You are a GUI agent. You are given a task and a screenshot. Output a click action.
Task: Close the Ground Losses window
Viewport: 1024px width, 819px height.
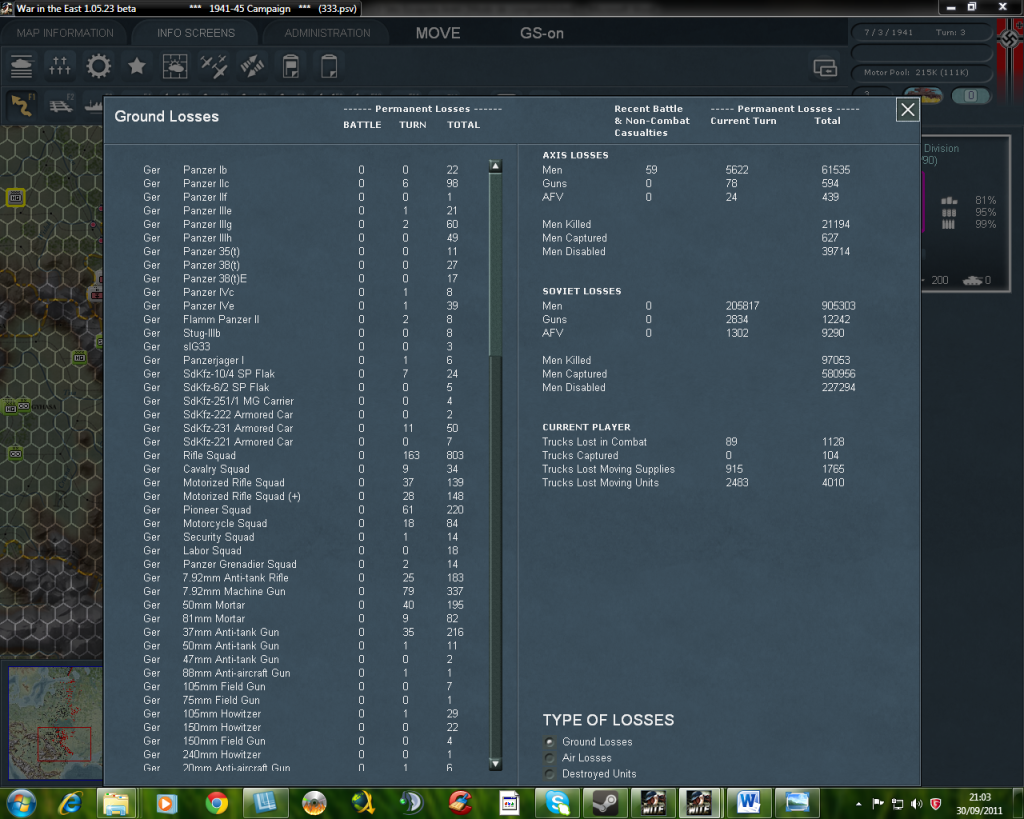908,110
